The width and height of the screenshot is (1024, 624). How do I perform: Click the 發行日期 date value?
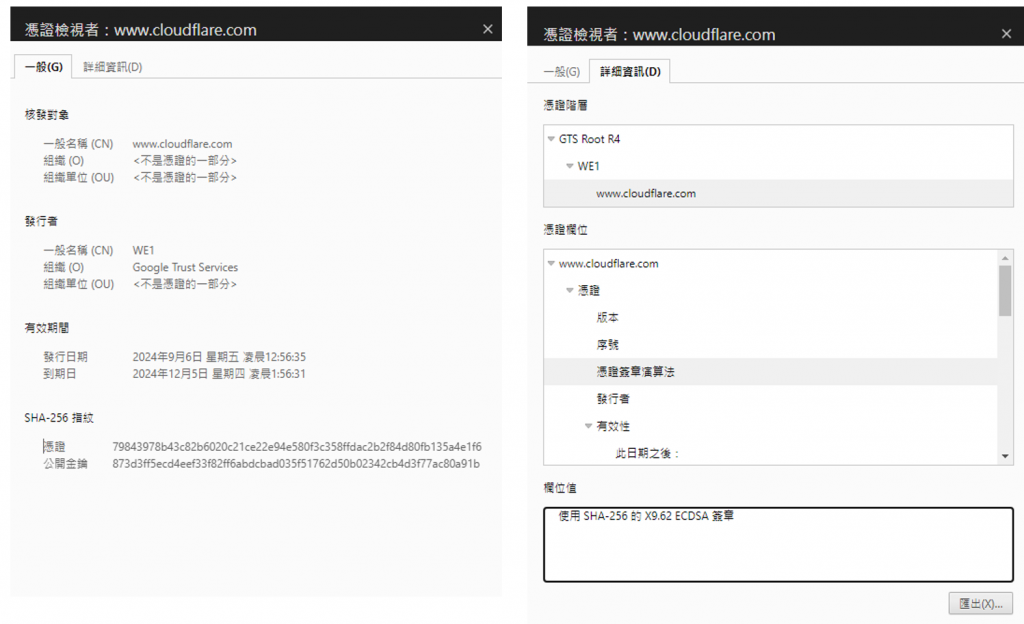click(x=219, y=357)
